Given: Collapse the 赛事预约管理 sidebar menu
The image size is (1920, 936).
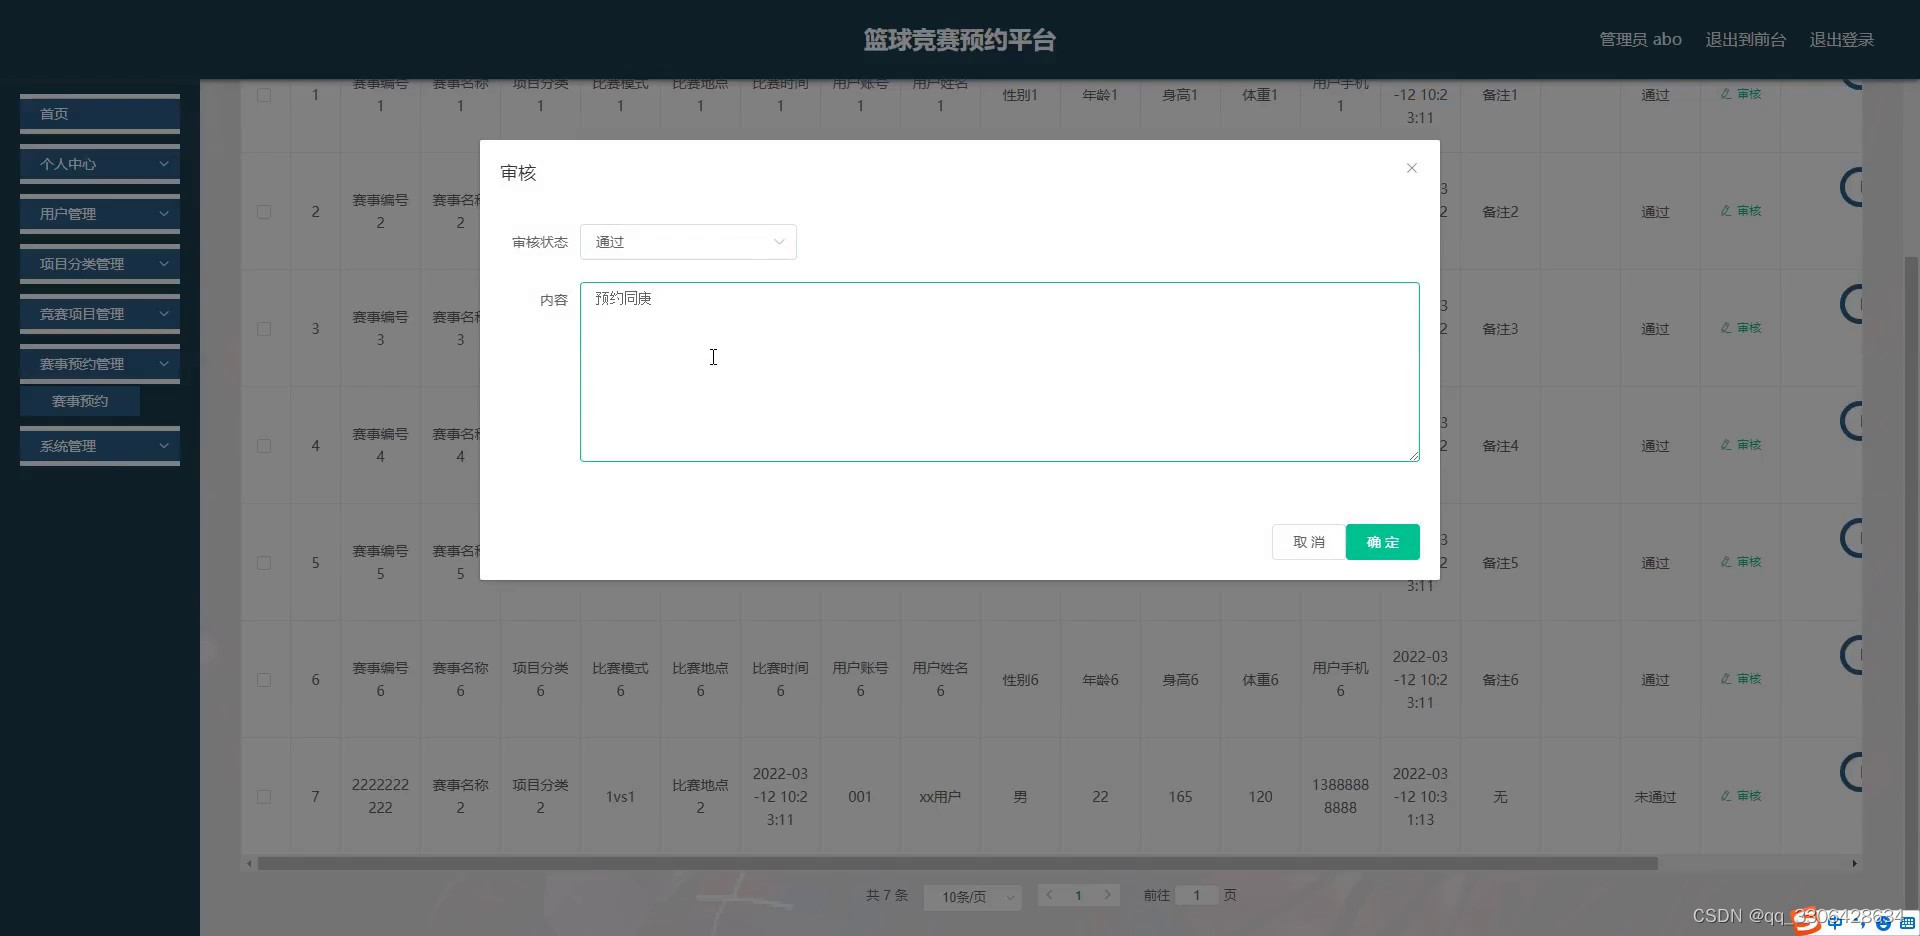Looking at the screenshot, I should (100, 364).
